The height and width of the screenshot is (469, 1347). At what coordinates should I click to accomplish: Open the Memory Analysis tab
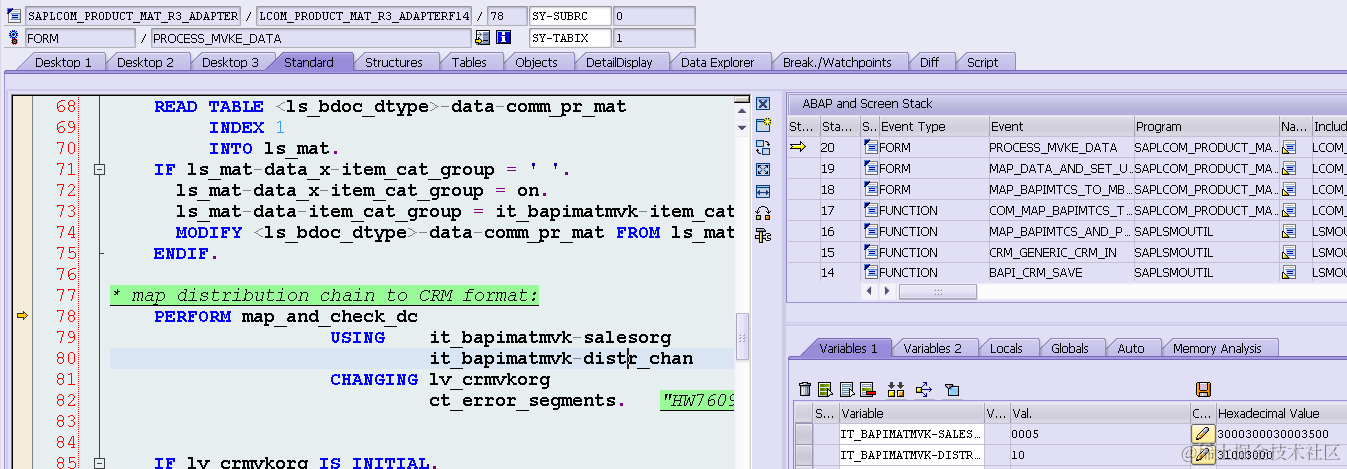[x=1217, y=348]
